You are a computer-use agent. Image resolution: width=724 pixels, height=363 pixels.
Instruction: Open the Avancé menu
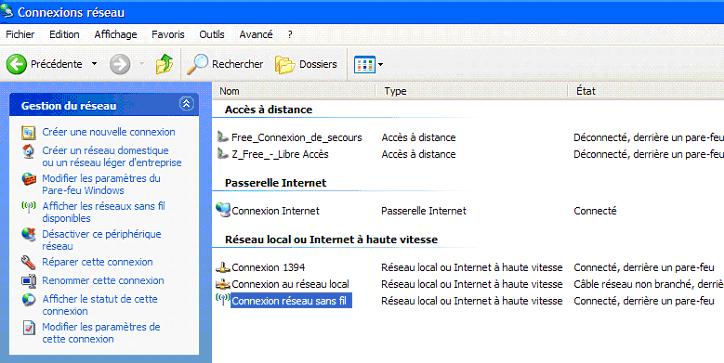click(x=256, y=35)
